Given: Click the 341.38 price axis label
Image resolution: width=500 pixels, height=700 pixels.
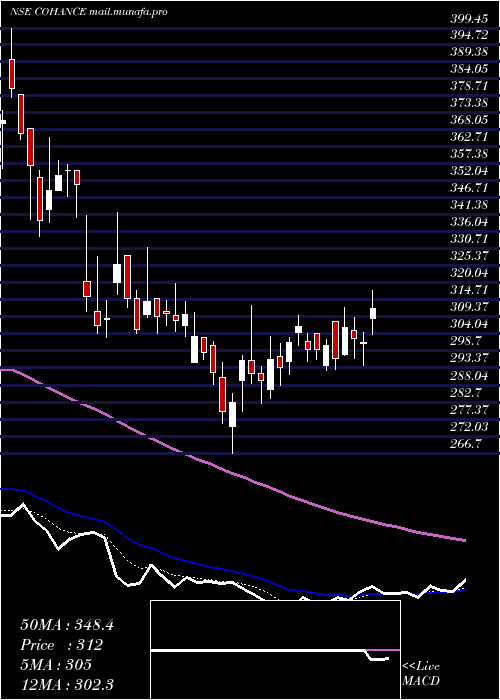Looking at the screenshot, I should [468, 205].
